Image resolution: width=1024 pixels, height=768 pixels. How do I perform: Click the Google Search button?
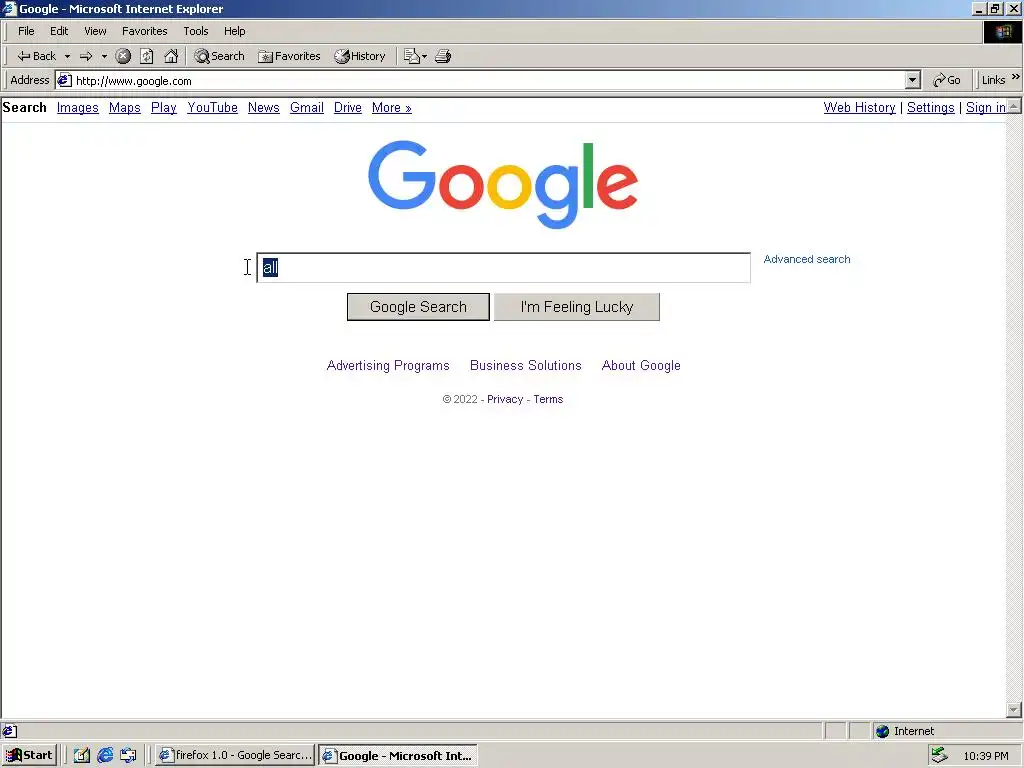pos(418,307)
